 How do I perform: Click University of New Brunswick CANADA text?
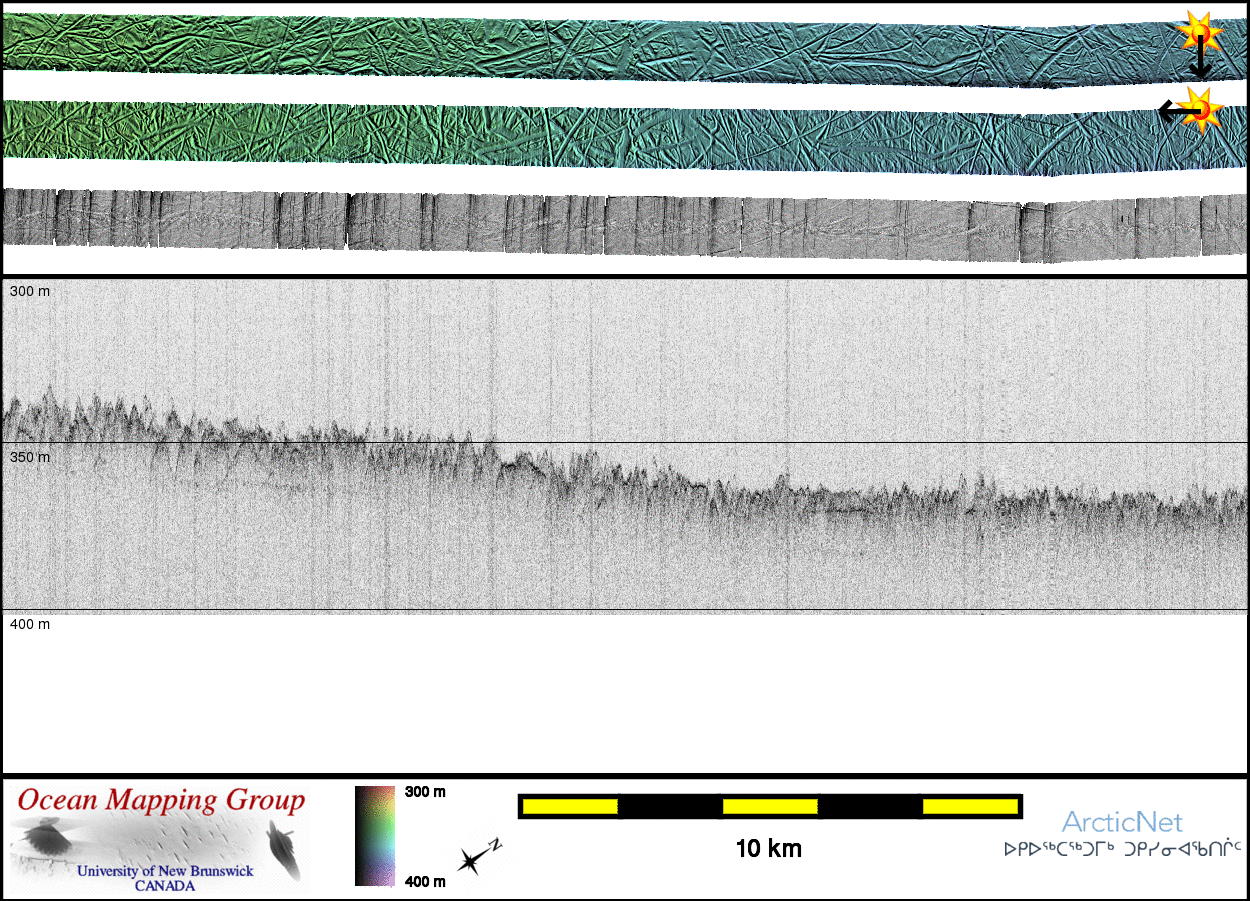point(165,877)
